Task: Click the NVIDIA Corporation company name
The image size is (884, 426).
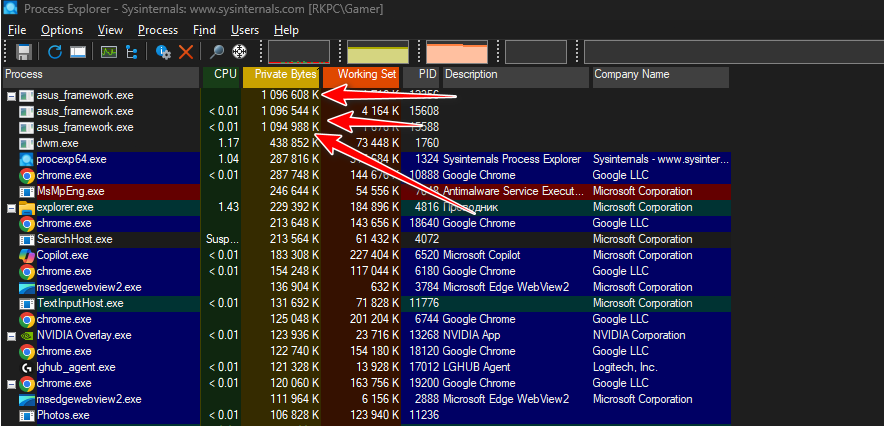Action: tap(639, 335)
